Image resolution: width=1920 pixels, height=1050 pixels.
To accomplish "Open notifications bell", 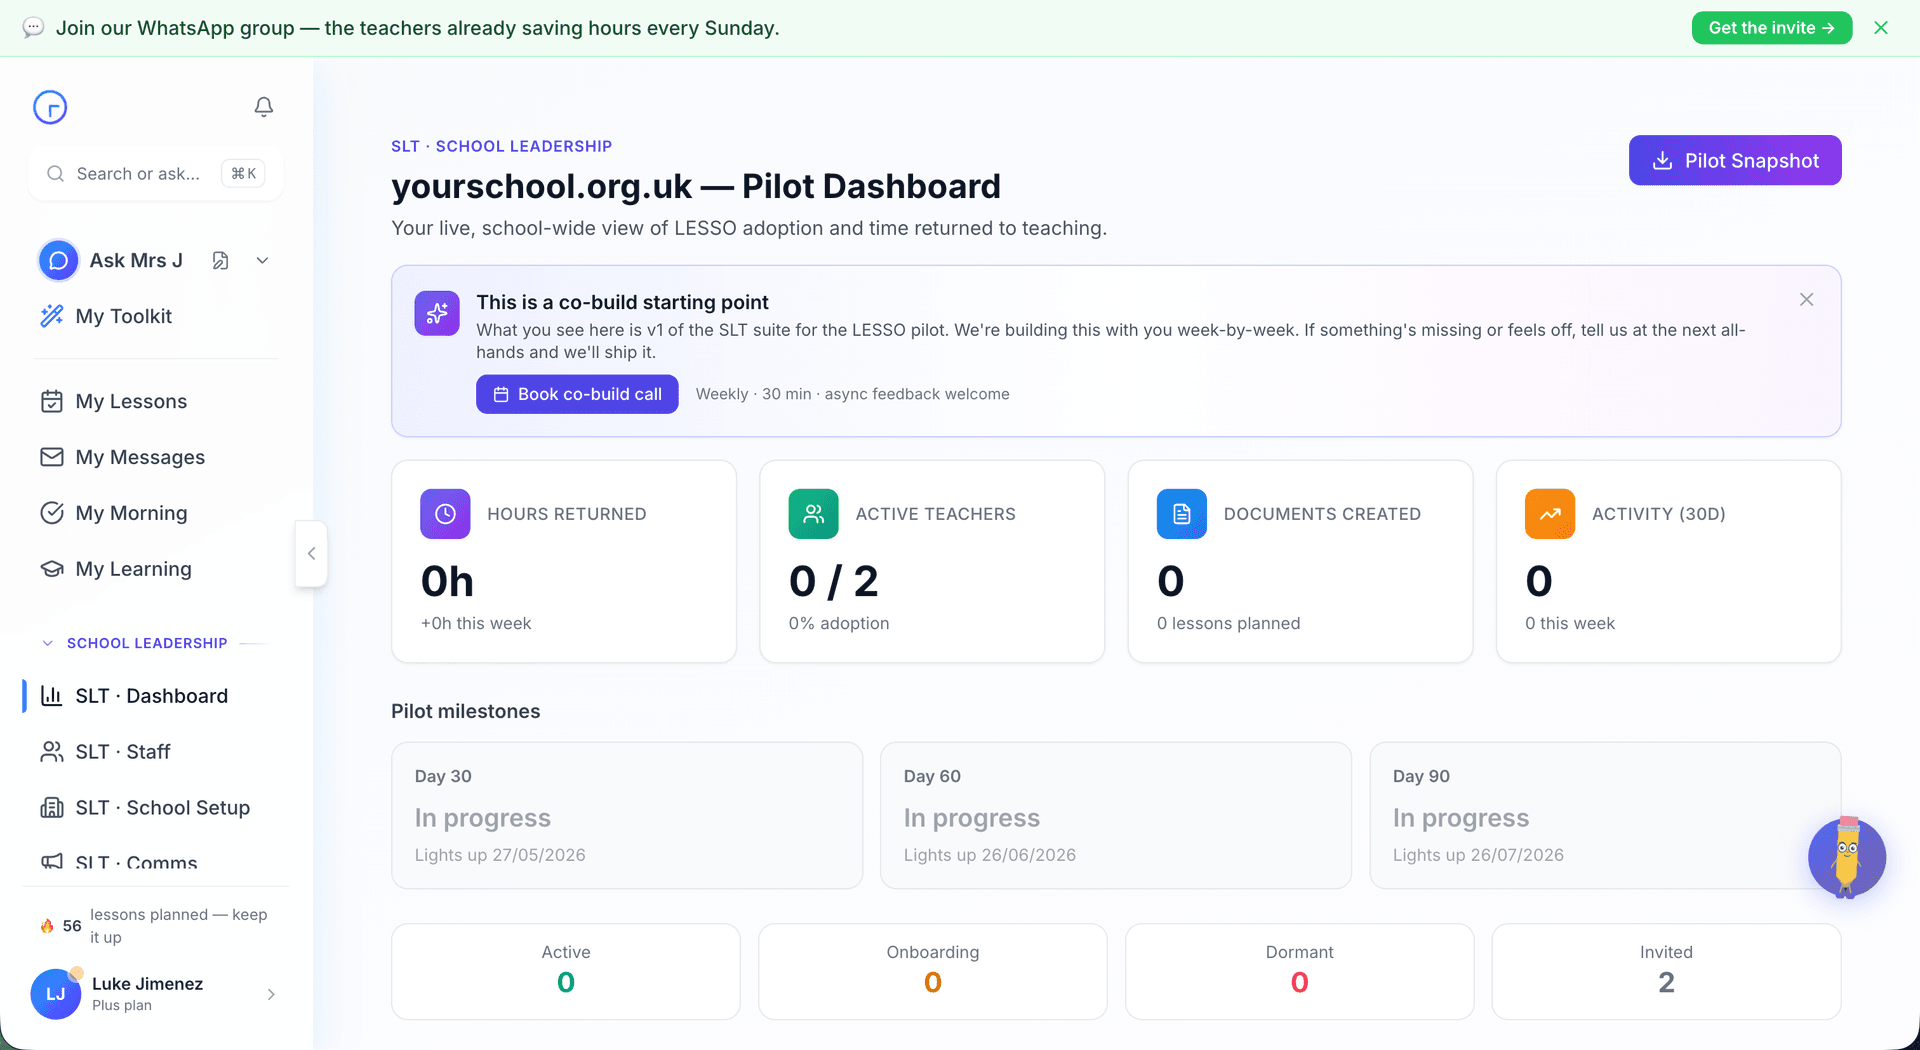I will tap(263, 107).
